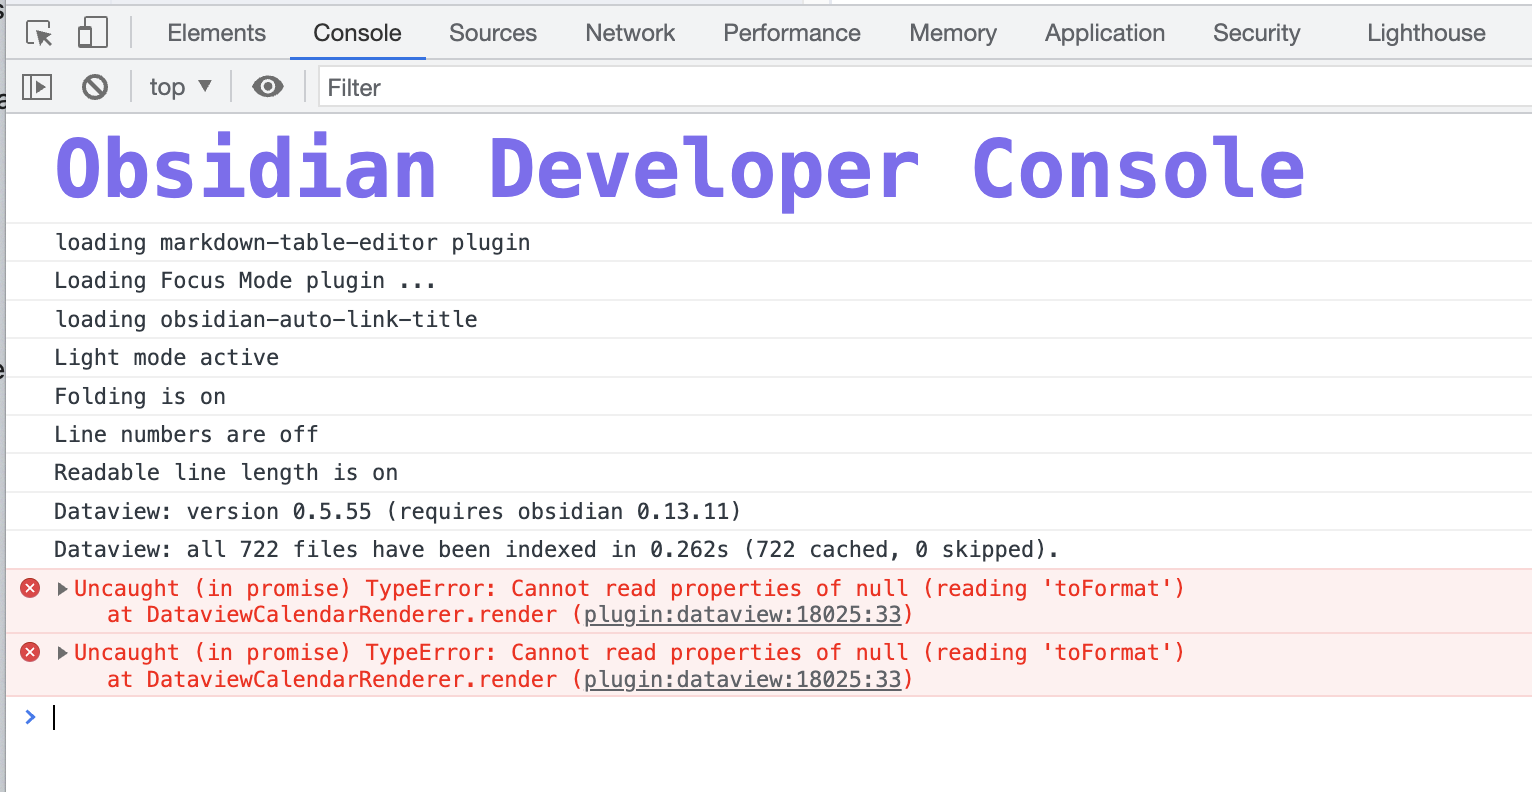Open the plugin:dataview:18025:33 source link
The width and height of the screenshot is (1532, 792).
point(743,615)
